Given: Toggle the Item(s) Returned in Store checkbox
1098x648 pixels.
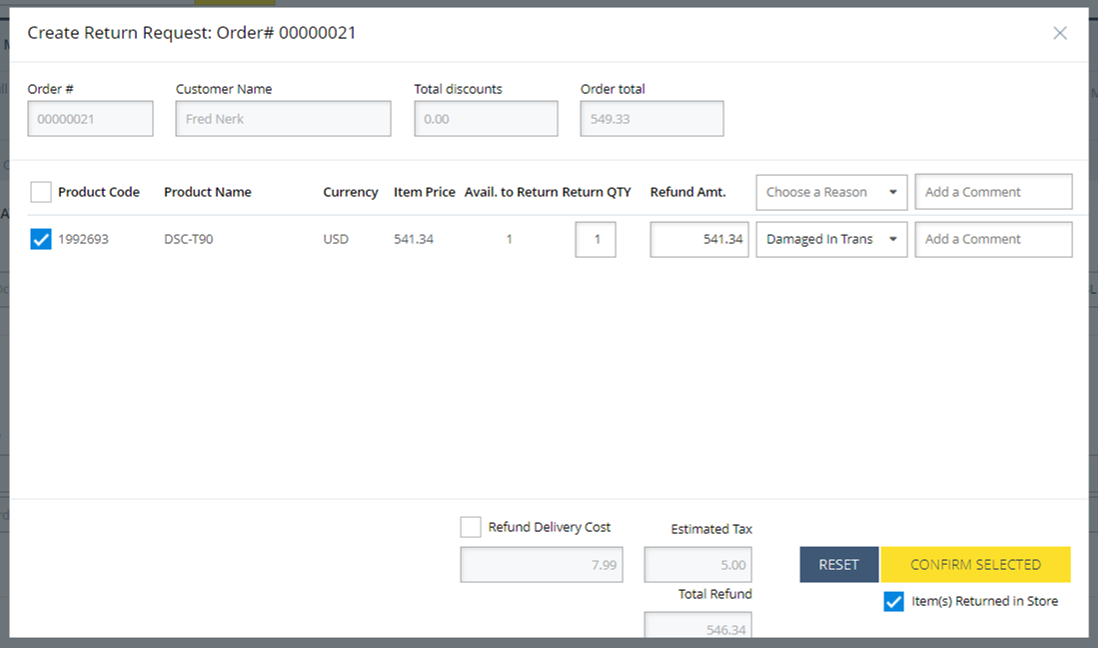Looking at the screenshot, I should [x=894, y=601].
